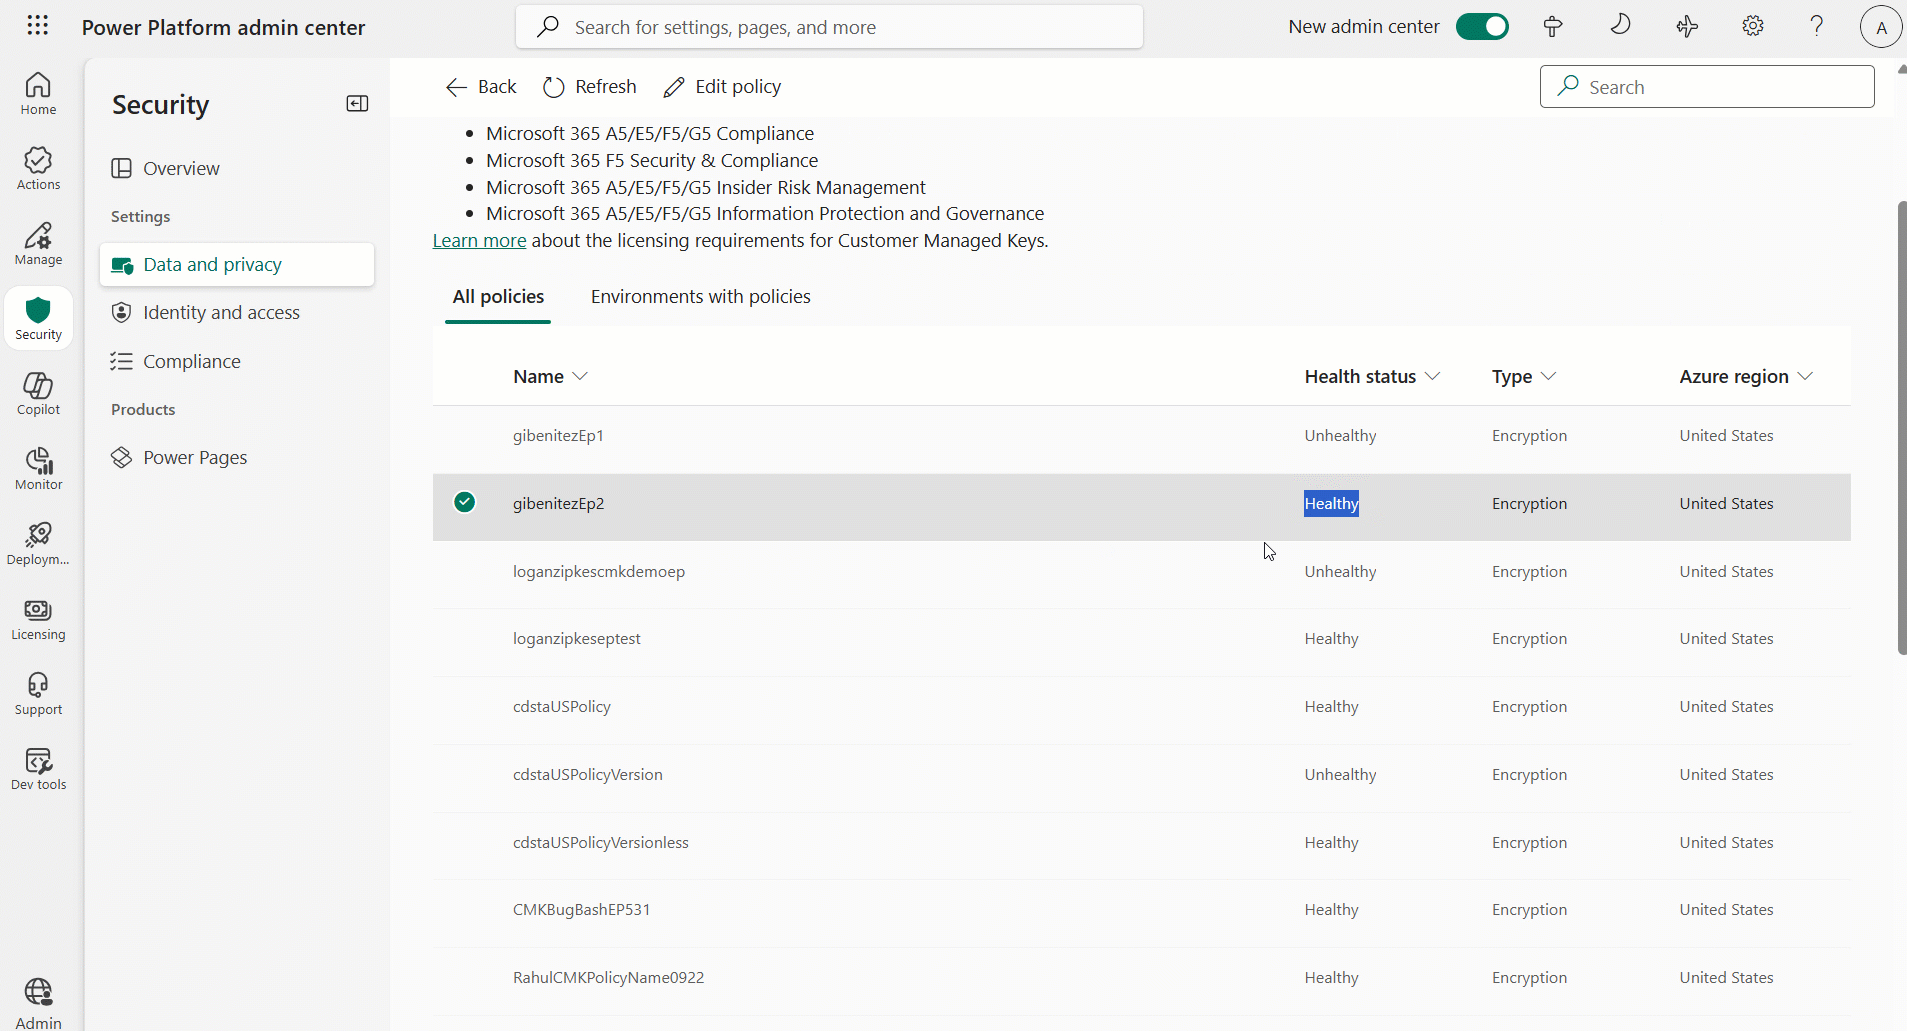Go to Monitor in left rail

(38, 469)
